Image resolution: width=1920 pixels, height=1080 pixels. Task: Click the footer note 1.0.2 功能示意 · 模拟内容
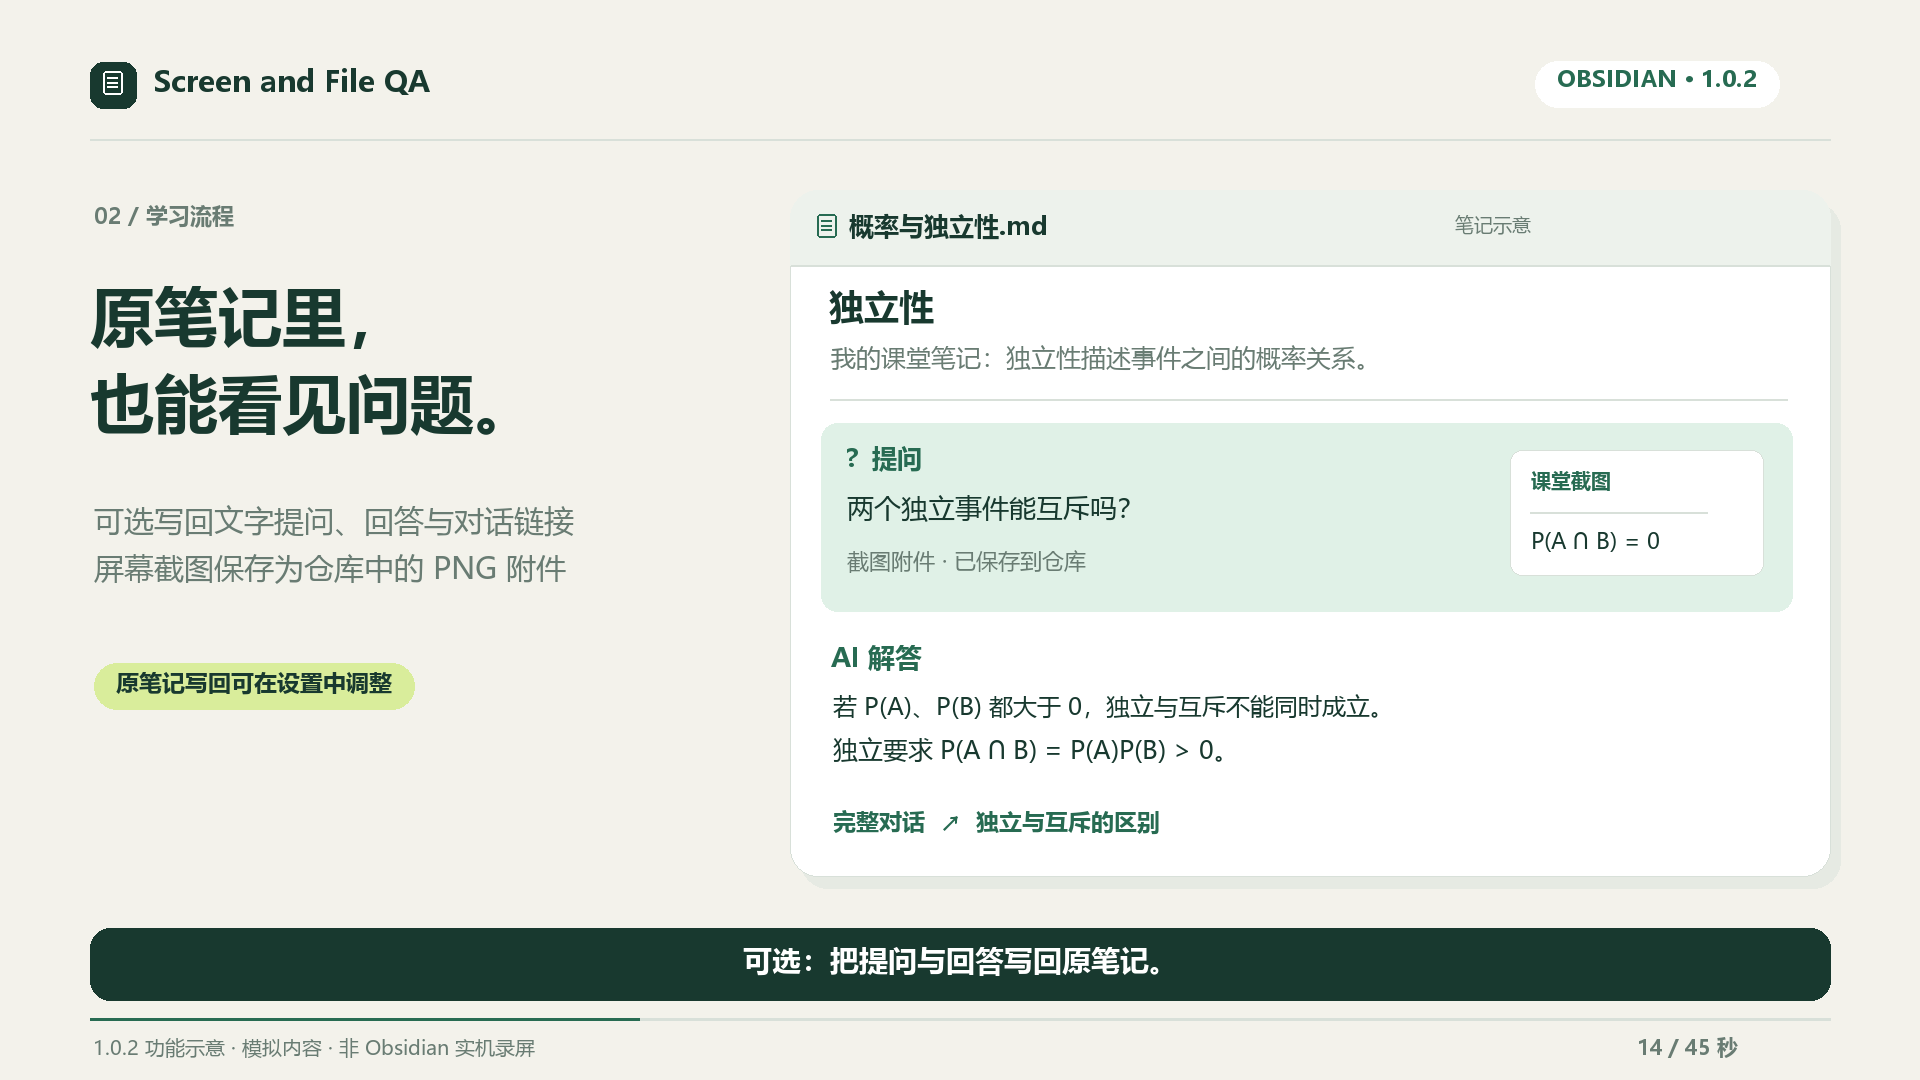click(x=314, y=1048)
